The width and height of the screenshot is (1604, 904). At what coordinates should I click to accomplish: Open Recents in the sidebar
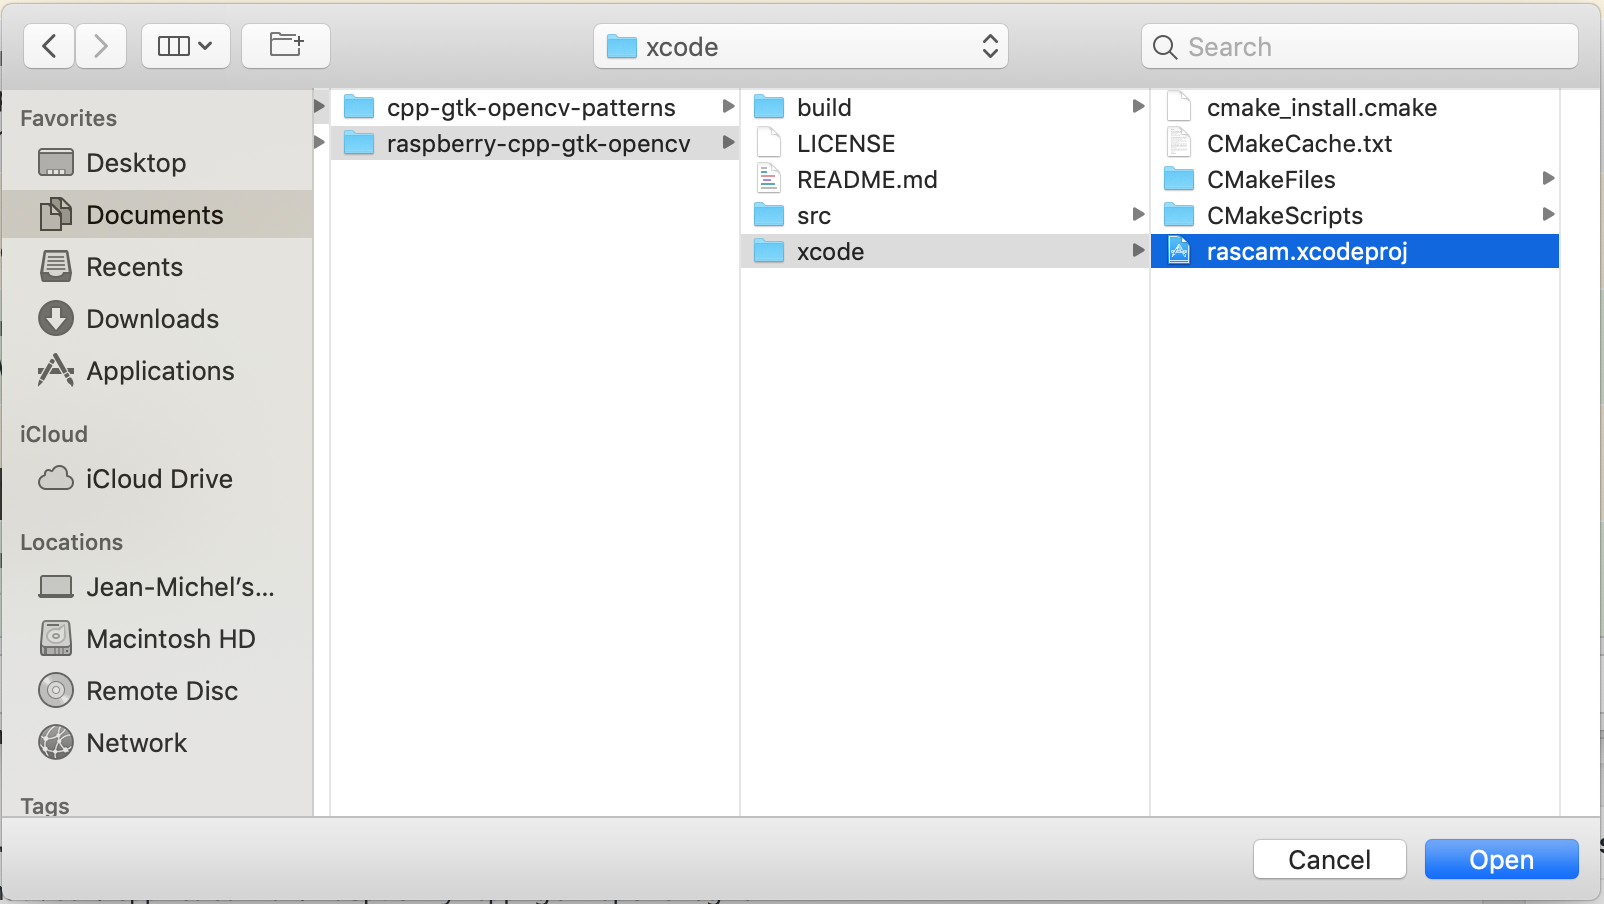point(157,267)
